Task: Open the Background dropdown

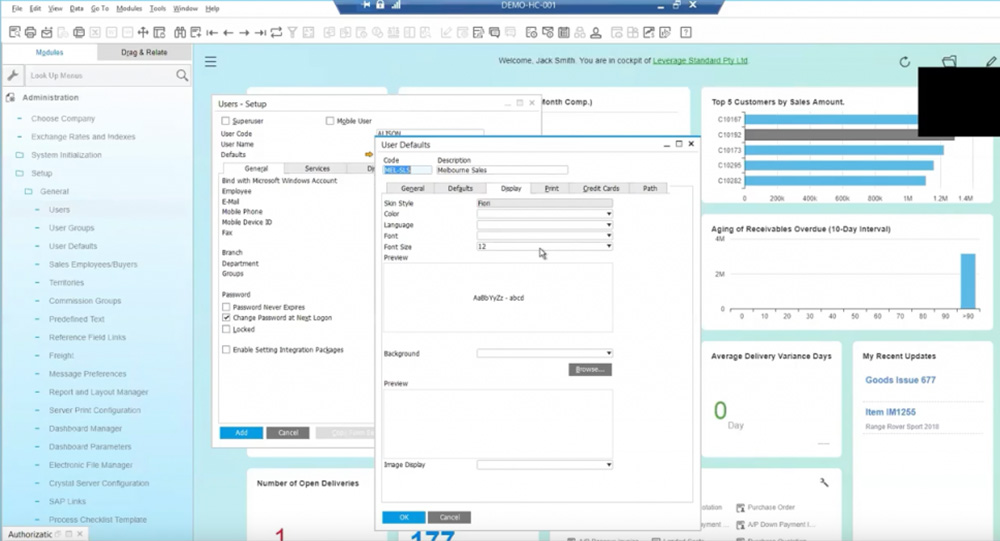Action: click(608, 353)
